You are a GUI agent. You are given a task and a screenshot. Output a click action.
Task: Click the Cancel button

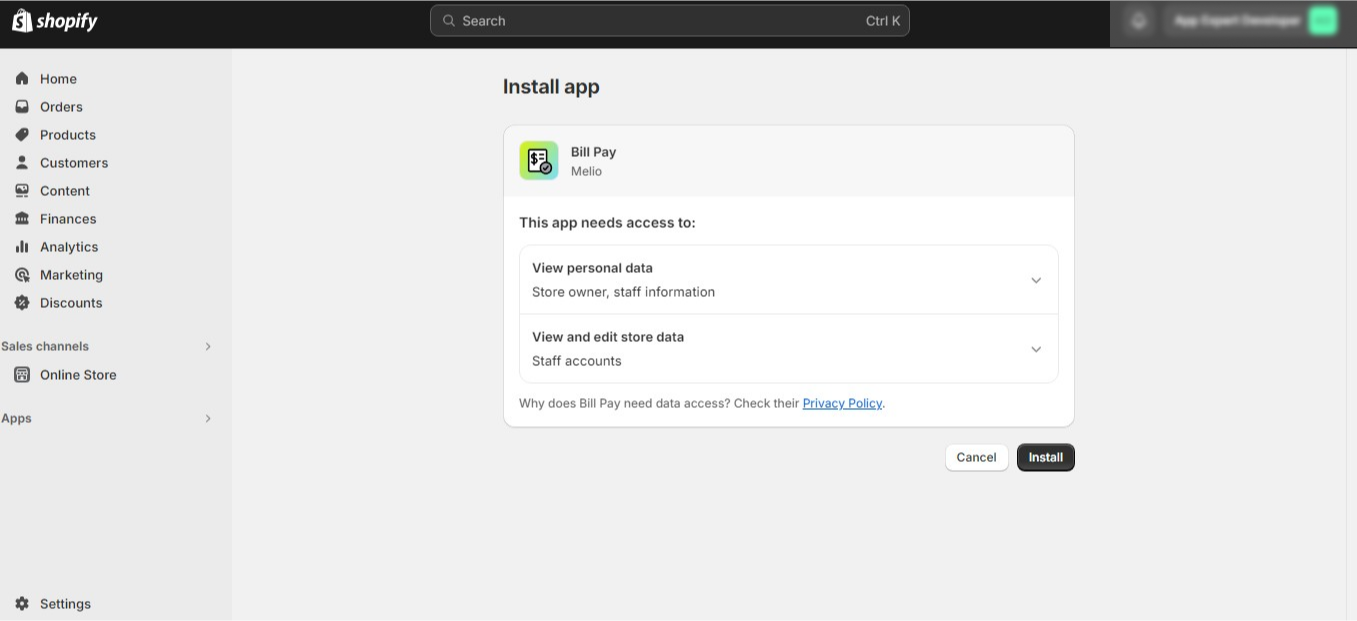pyautogui.click(x=976, y=457)
